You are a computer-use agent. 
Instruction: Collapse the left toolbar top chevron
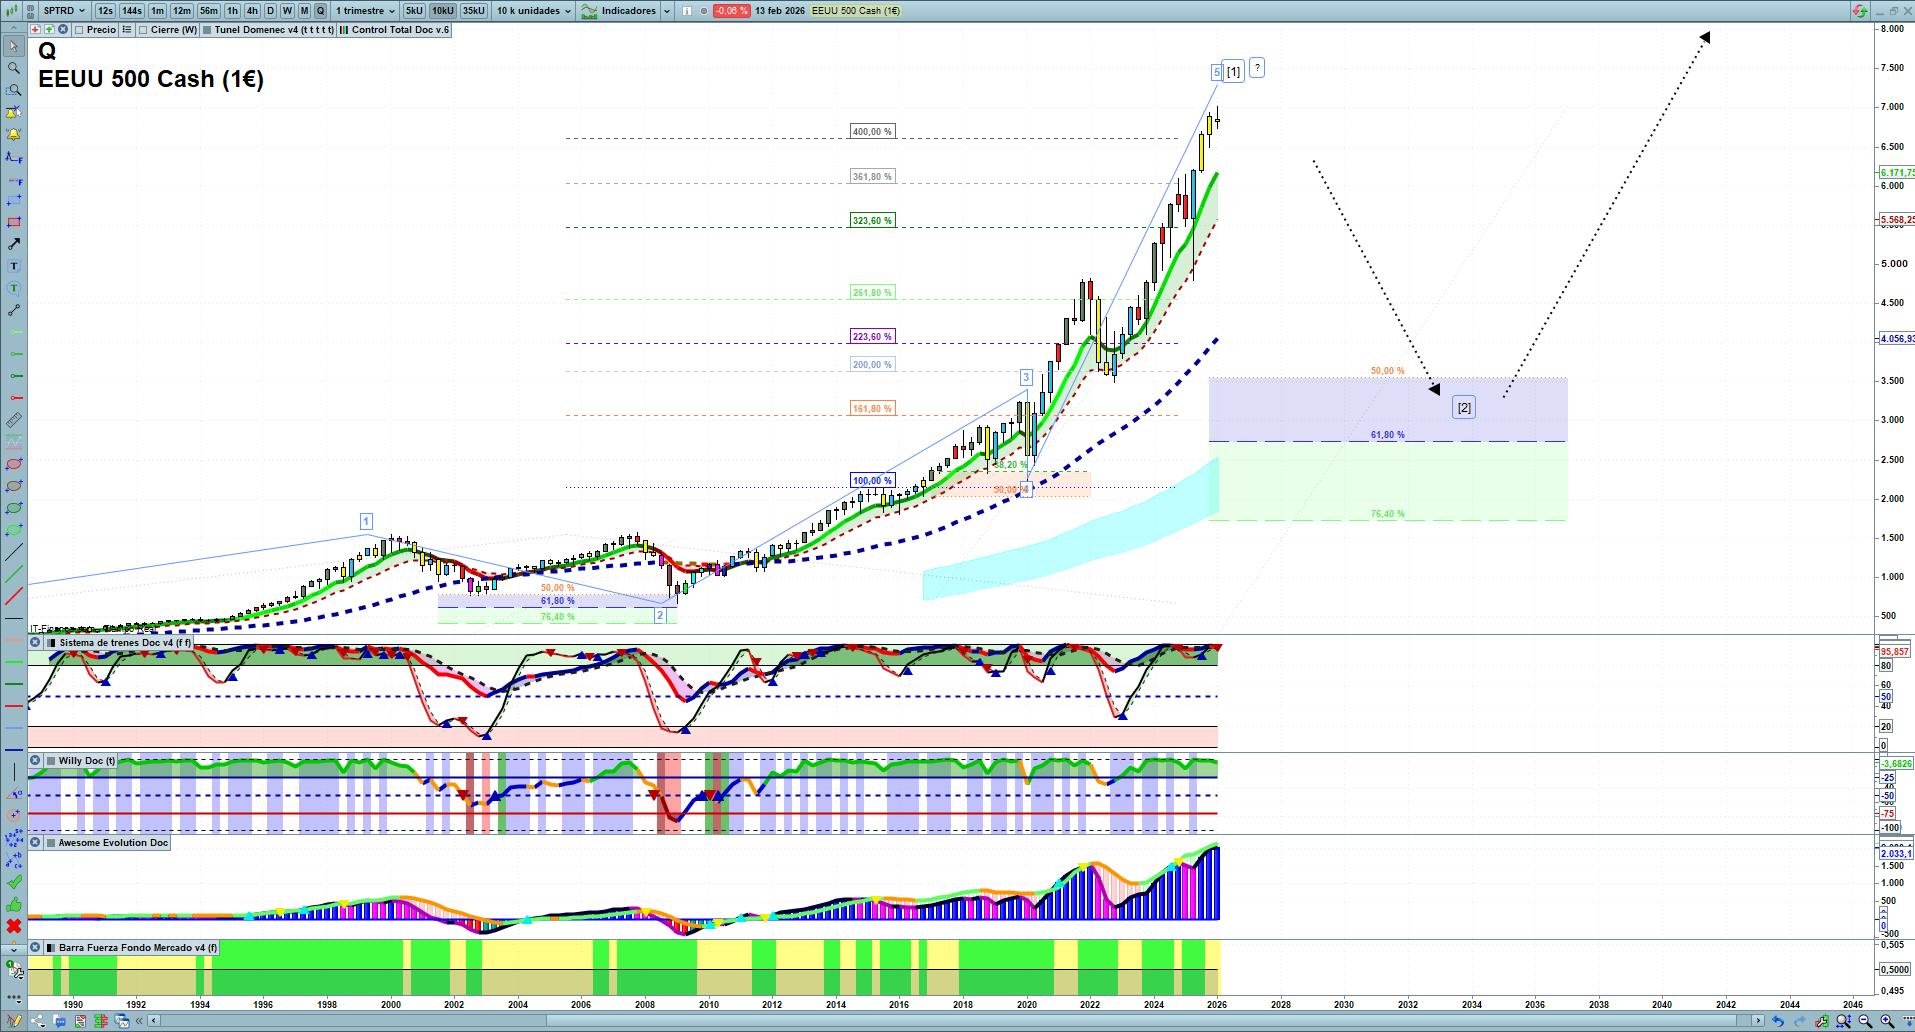coord(14,30)
